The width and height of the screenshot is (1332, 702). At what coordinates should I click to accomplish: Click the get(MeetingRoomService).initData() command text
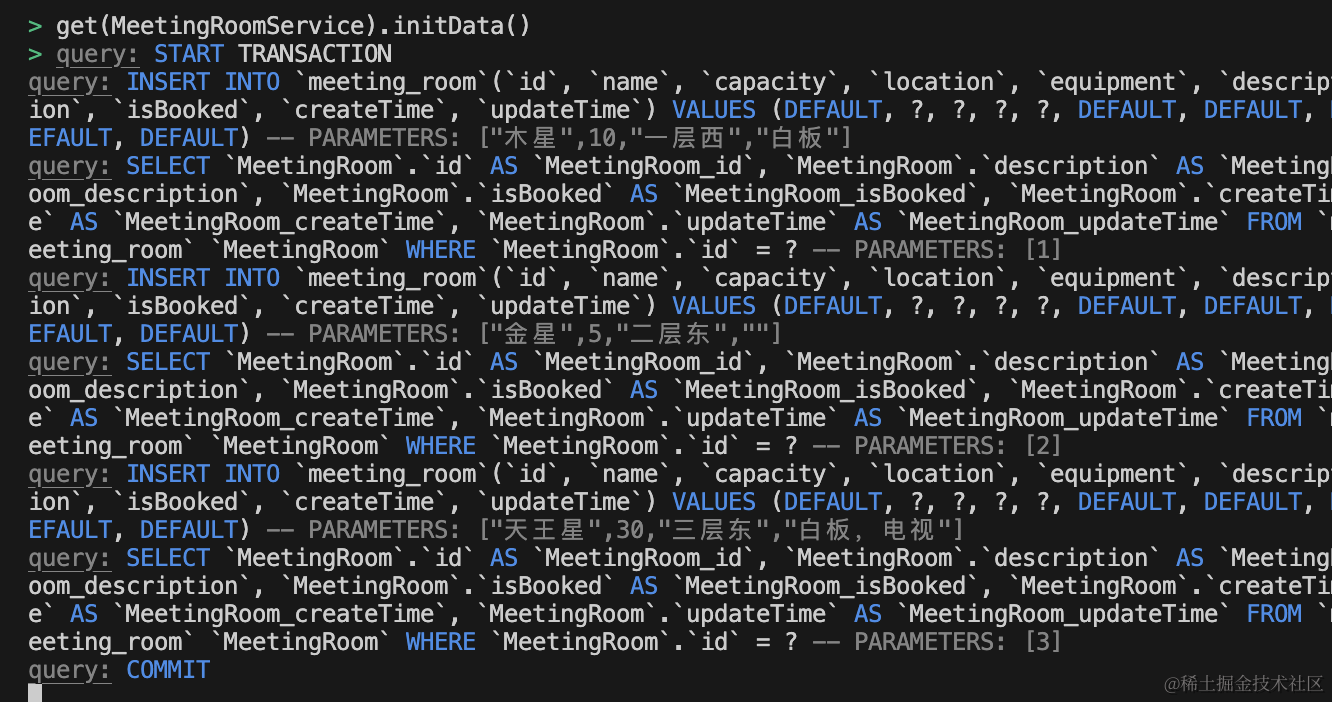[293, 25]
